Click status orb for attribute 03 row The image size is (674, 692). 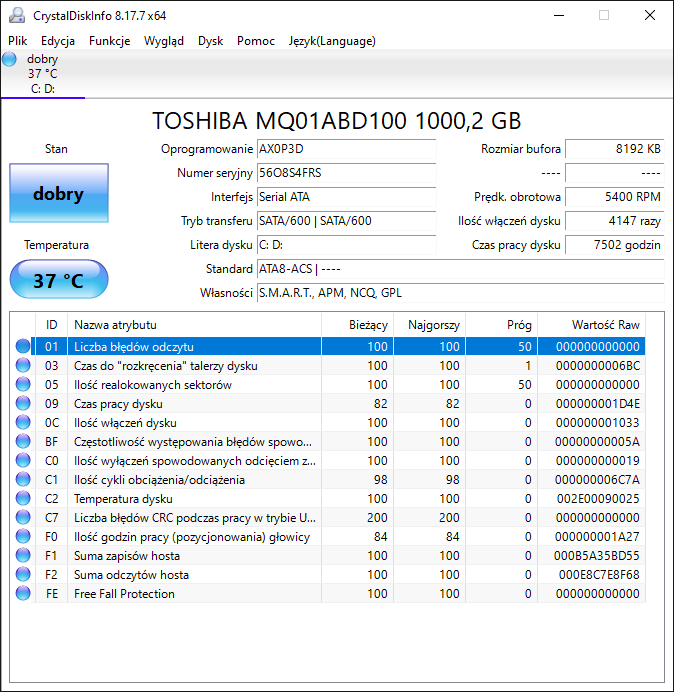point(23,365)
